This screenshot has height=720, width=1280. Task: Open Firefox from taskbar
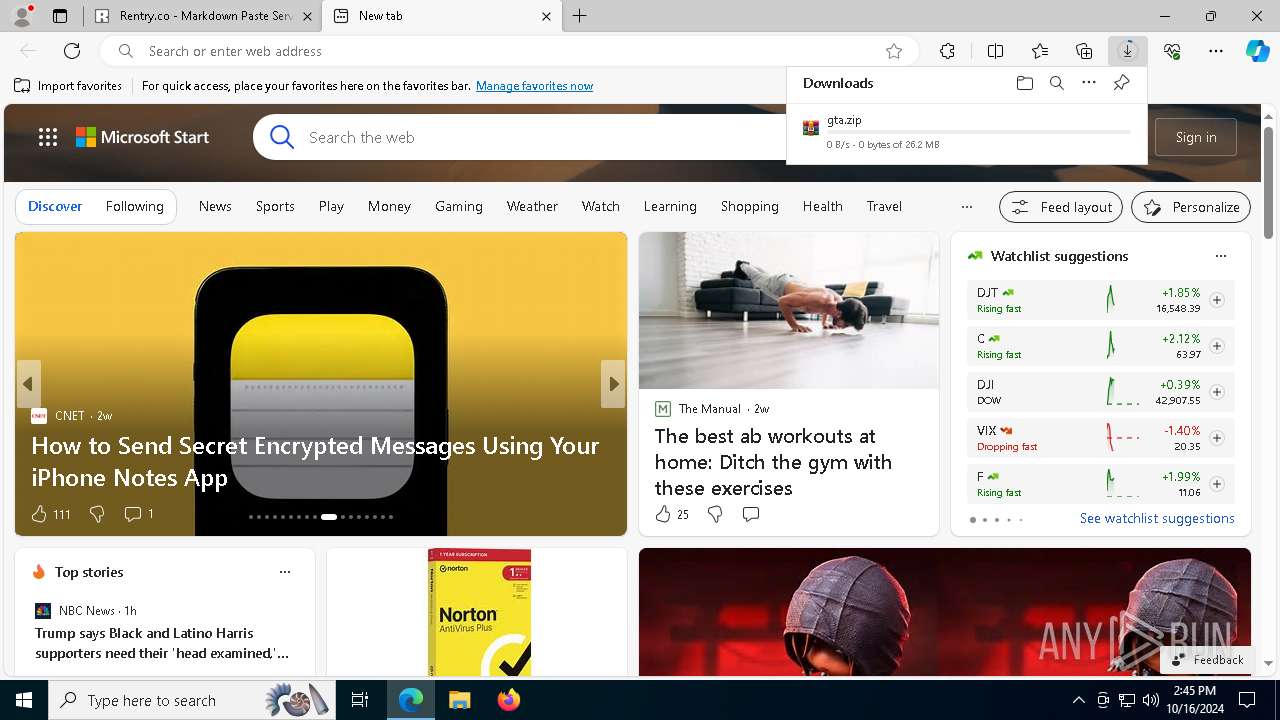pyautogui.click(x=509, y=700)
